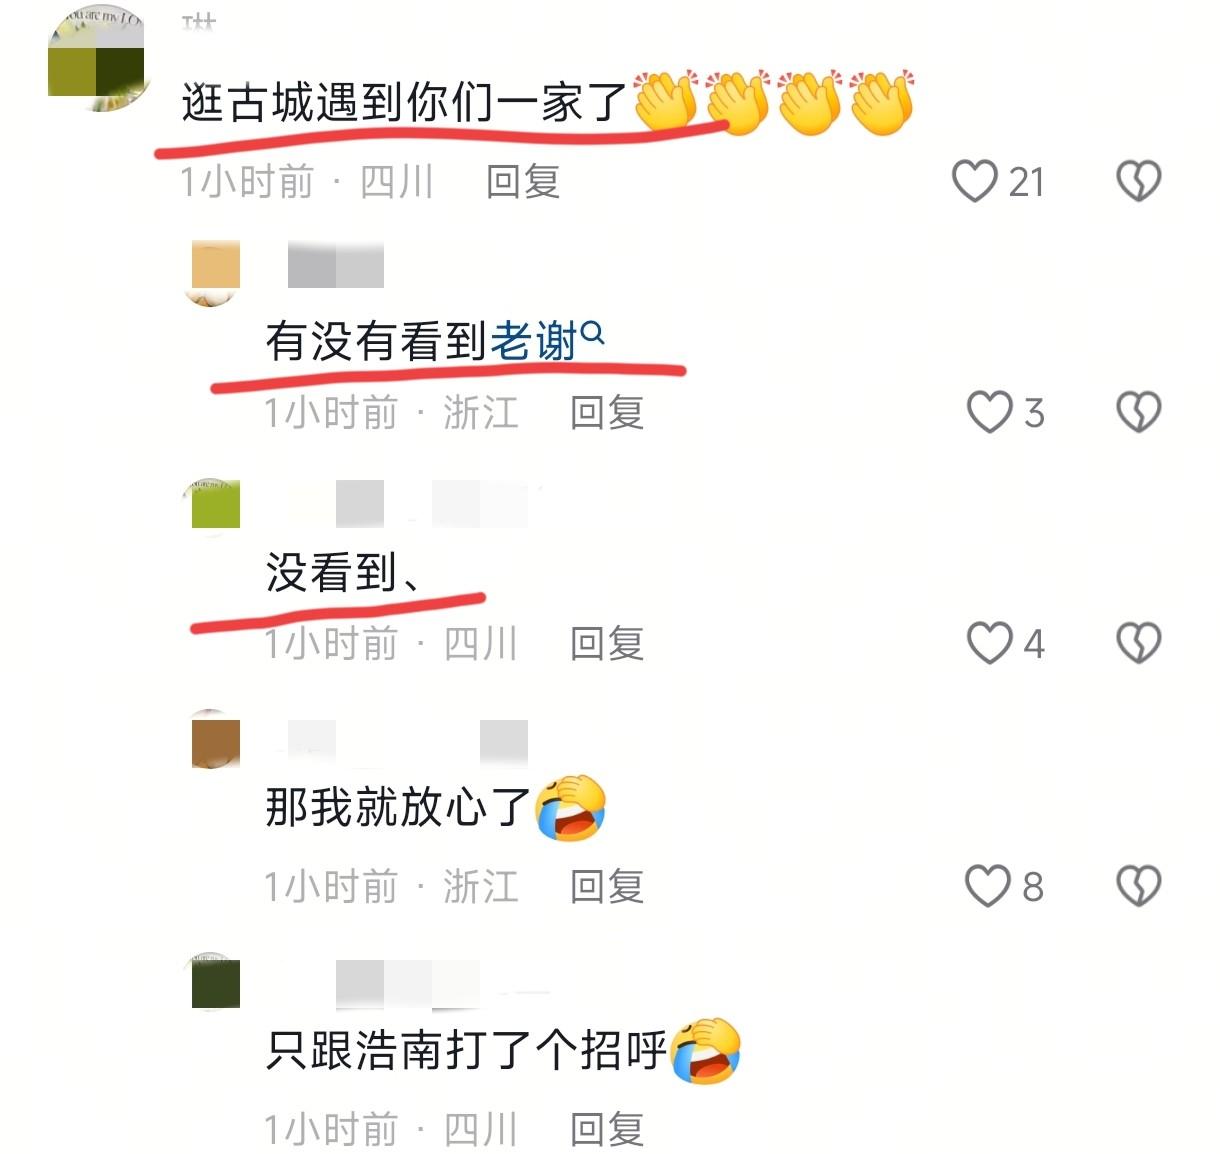Dislike the 有没有看到老谢 reply
The width and height of the screenshot is (1220, 1154).
(1138, 411)
